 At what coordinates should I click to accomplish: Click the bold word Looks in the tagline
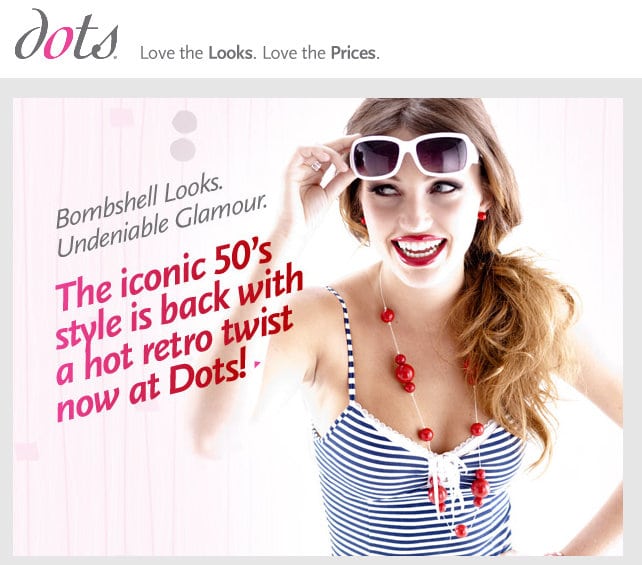coord(230,53)
